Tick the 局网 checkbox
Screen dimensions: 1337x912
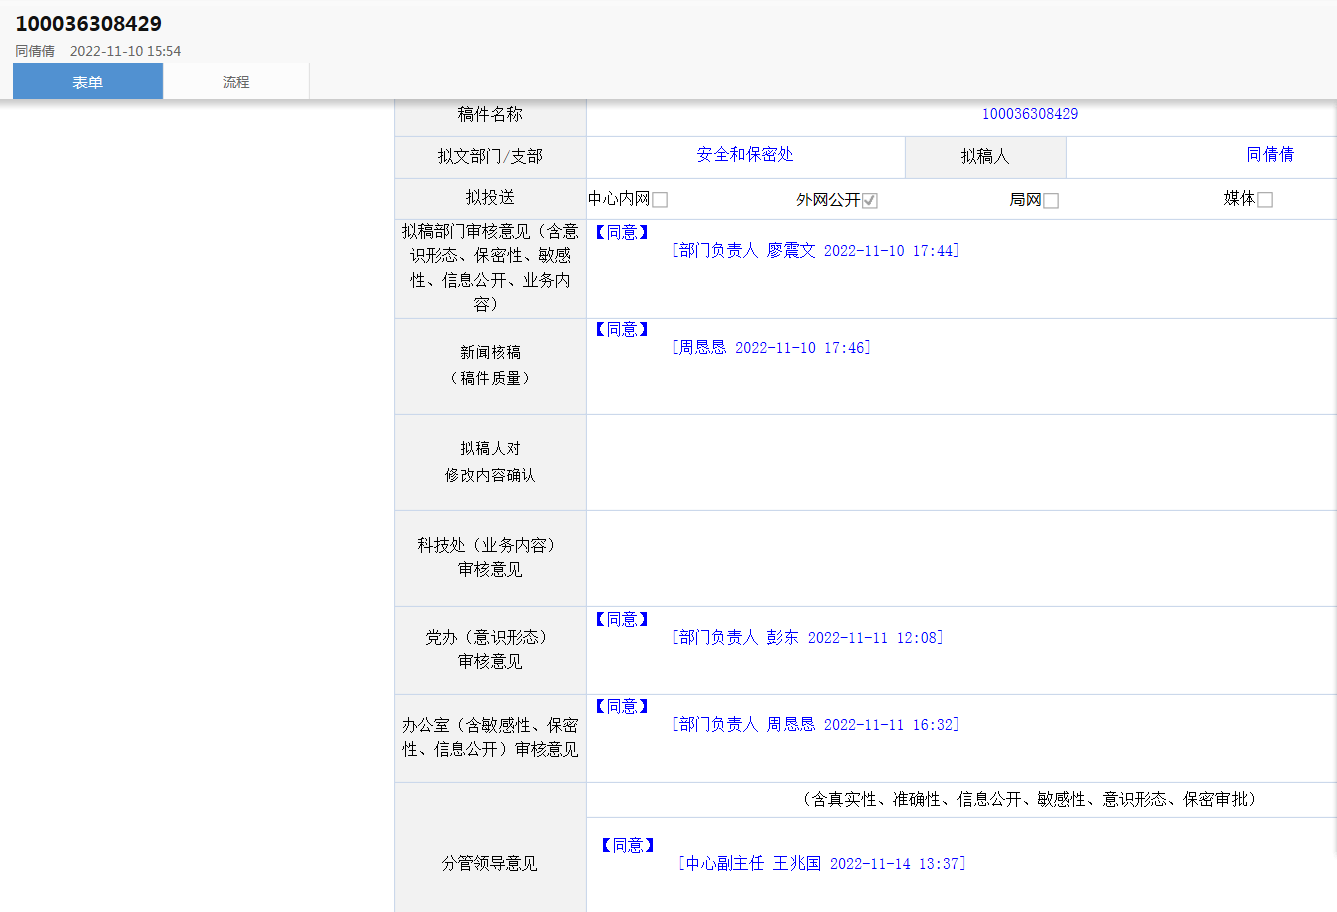(x=1051, y=200)
